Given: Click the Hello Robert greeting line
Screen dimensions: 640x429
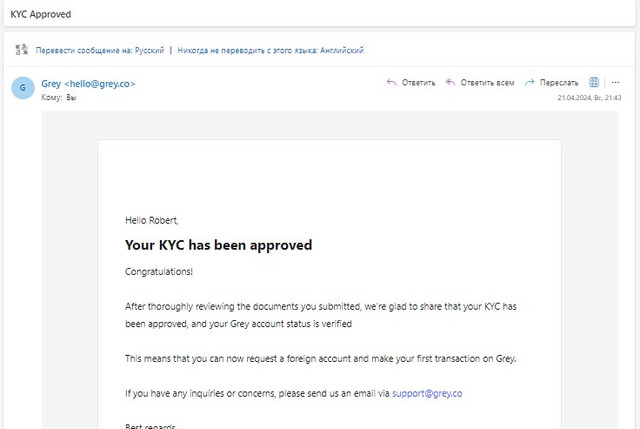Looking at the screenshot, I should (x=152, y=220).
